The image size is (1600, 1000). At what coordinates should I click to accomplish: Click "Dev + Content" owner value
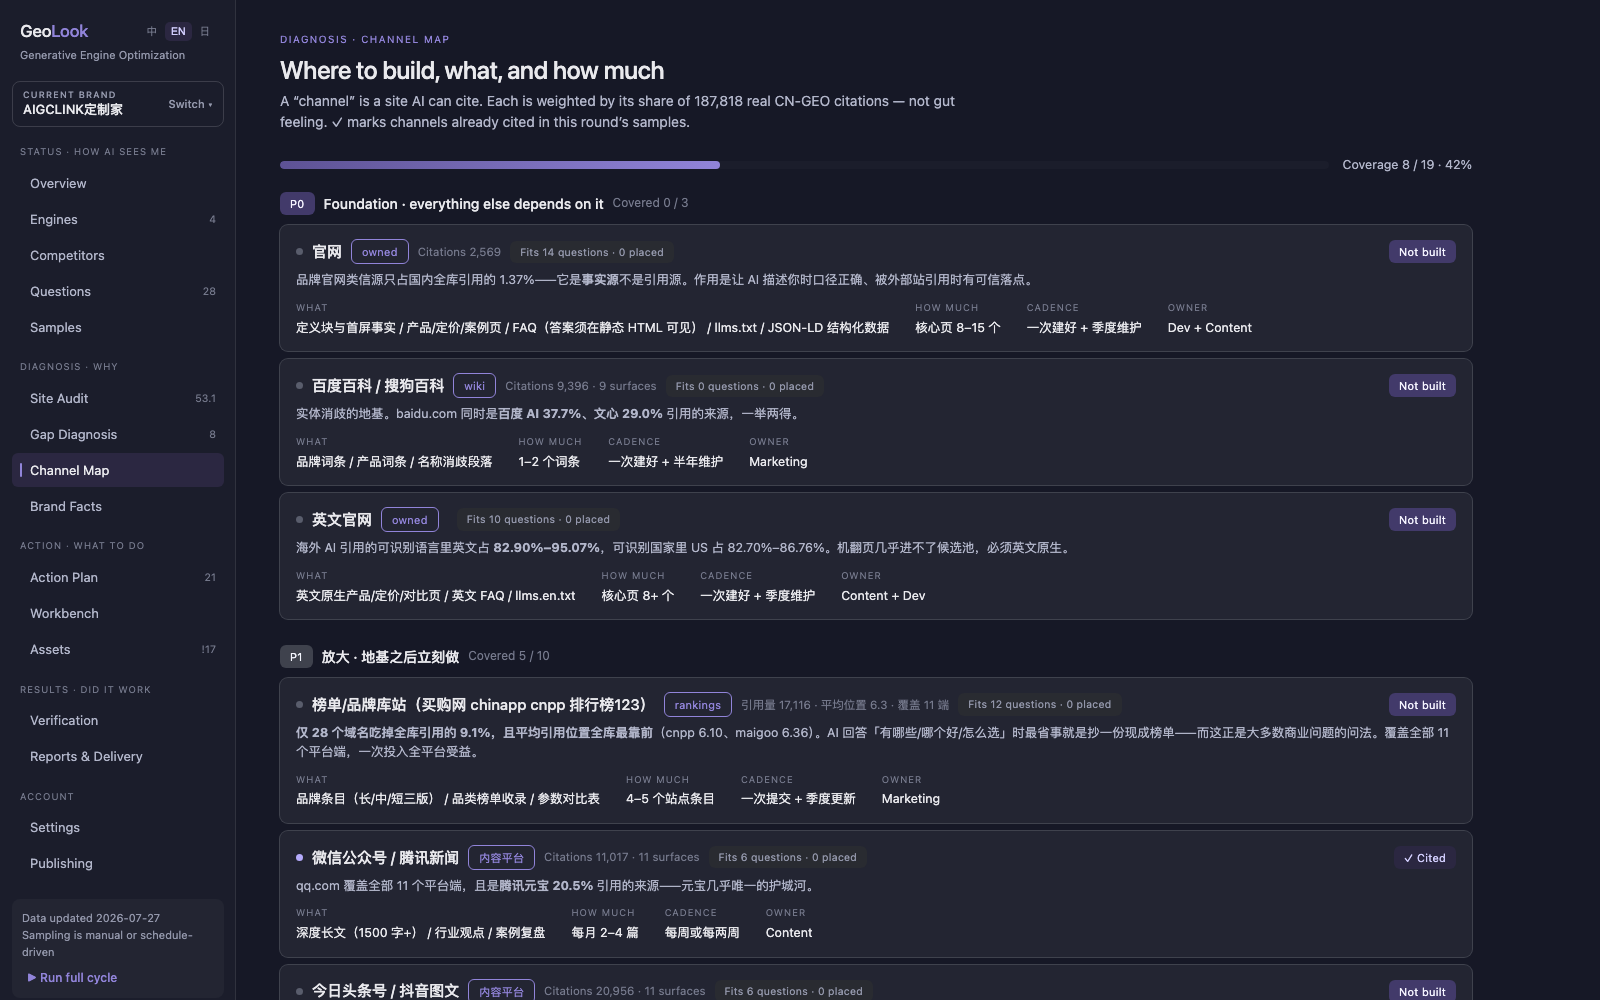pos(1210,328)
